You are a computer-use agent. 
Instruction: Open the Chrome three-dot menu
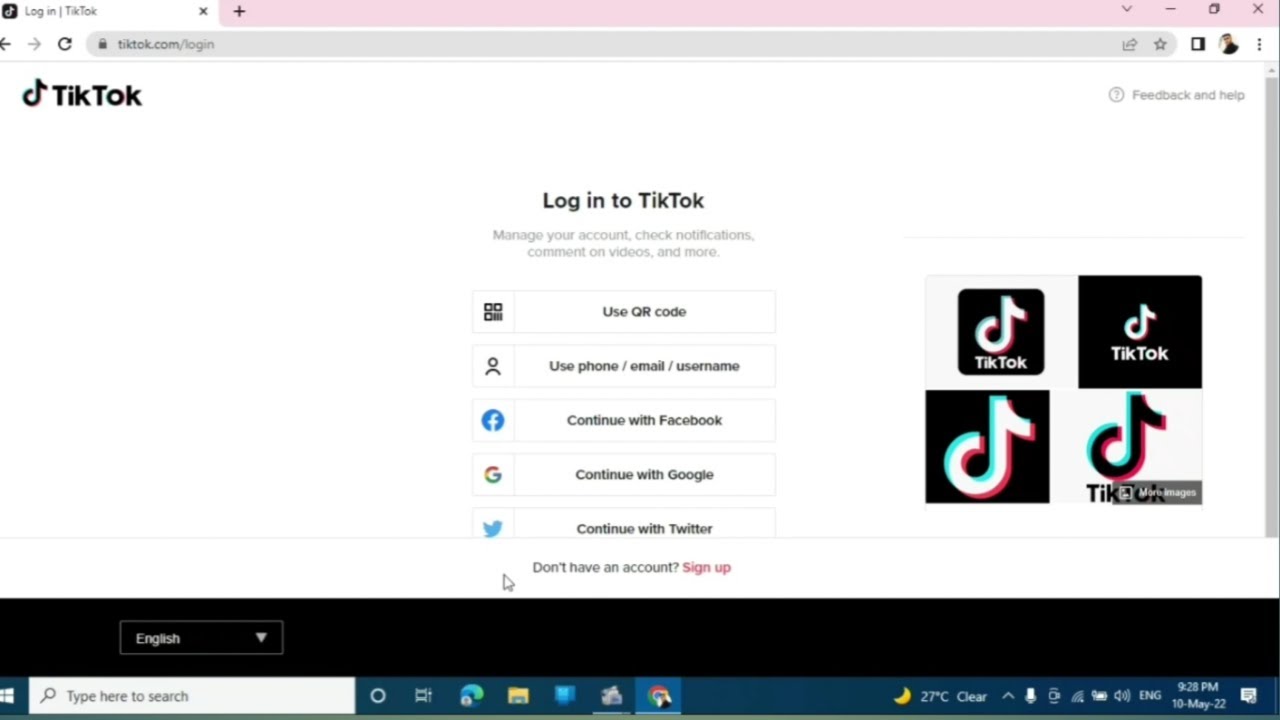pyautogui.click(x=1259, y=44)
